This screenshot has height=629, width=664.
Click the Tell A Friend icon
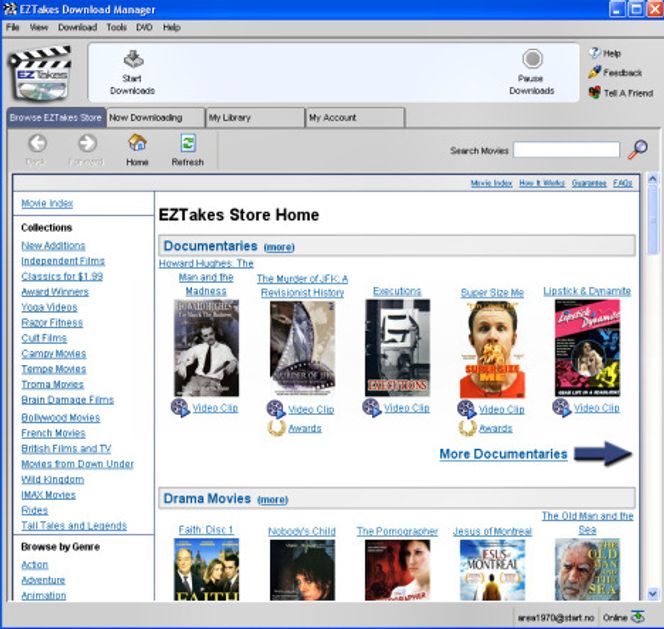[x=595, y=92]
